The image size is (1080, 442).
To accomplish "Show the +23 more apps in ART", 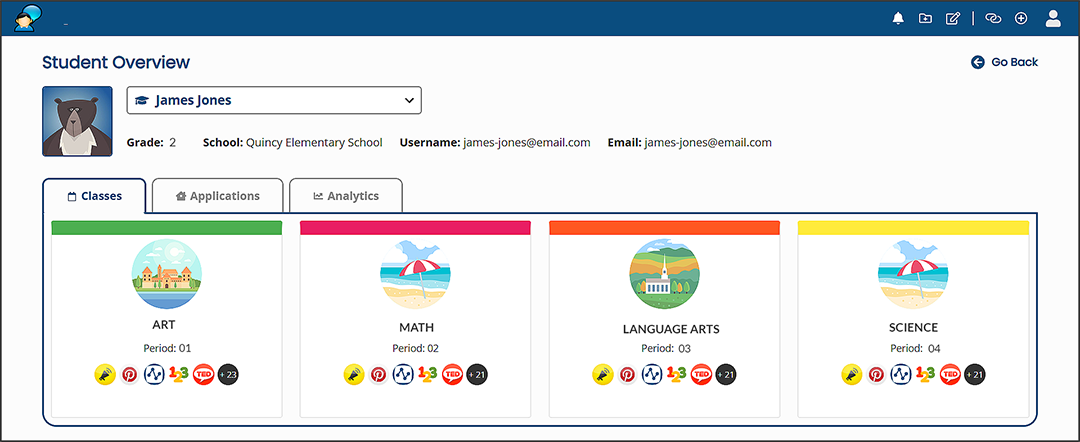I will 228,375.
